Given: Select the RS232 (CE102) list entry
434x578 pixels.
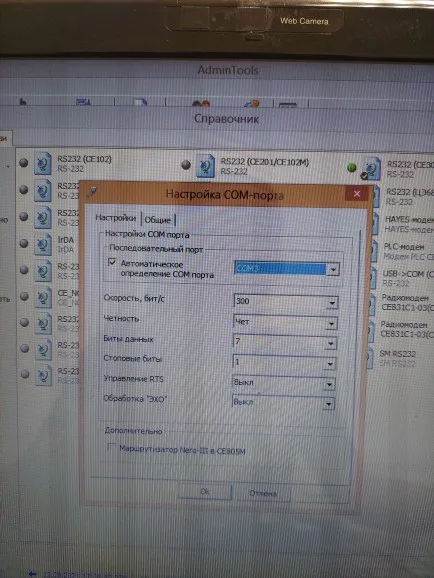Looking at the screenshot, I should coord(84,164).
